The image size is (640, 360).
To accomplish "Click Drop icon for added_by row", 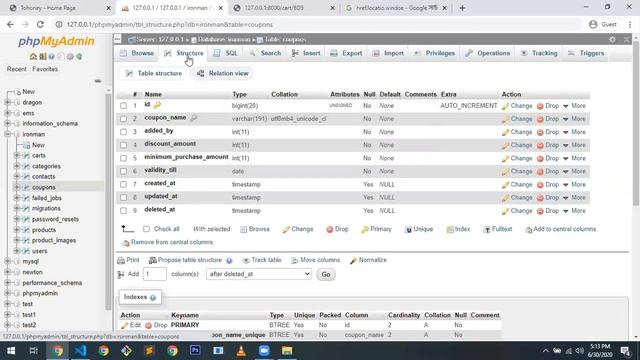I will coord(540,132).
